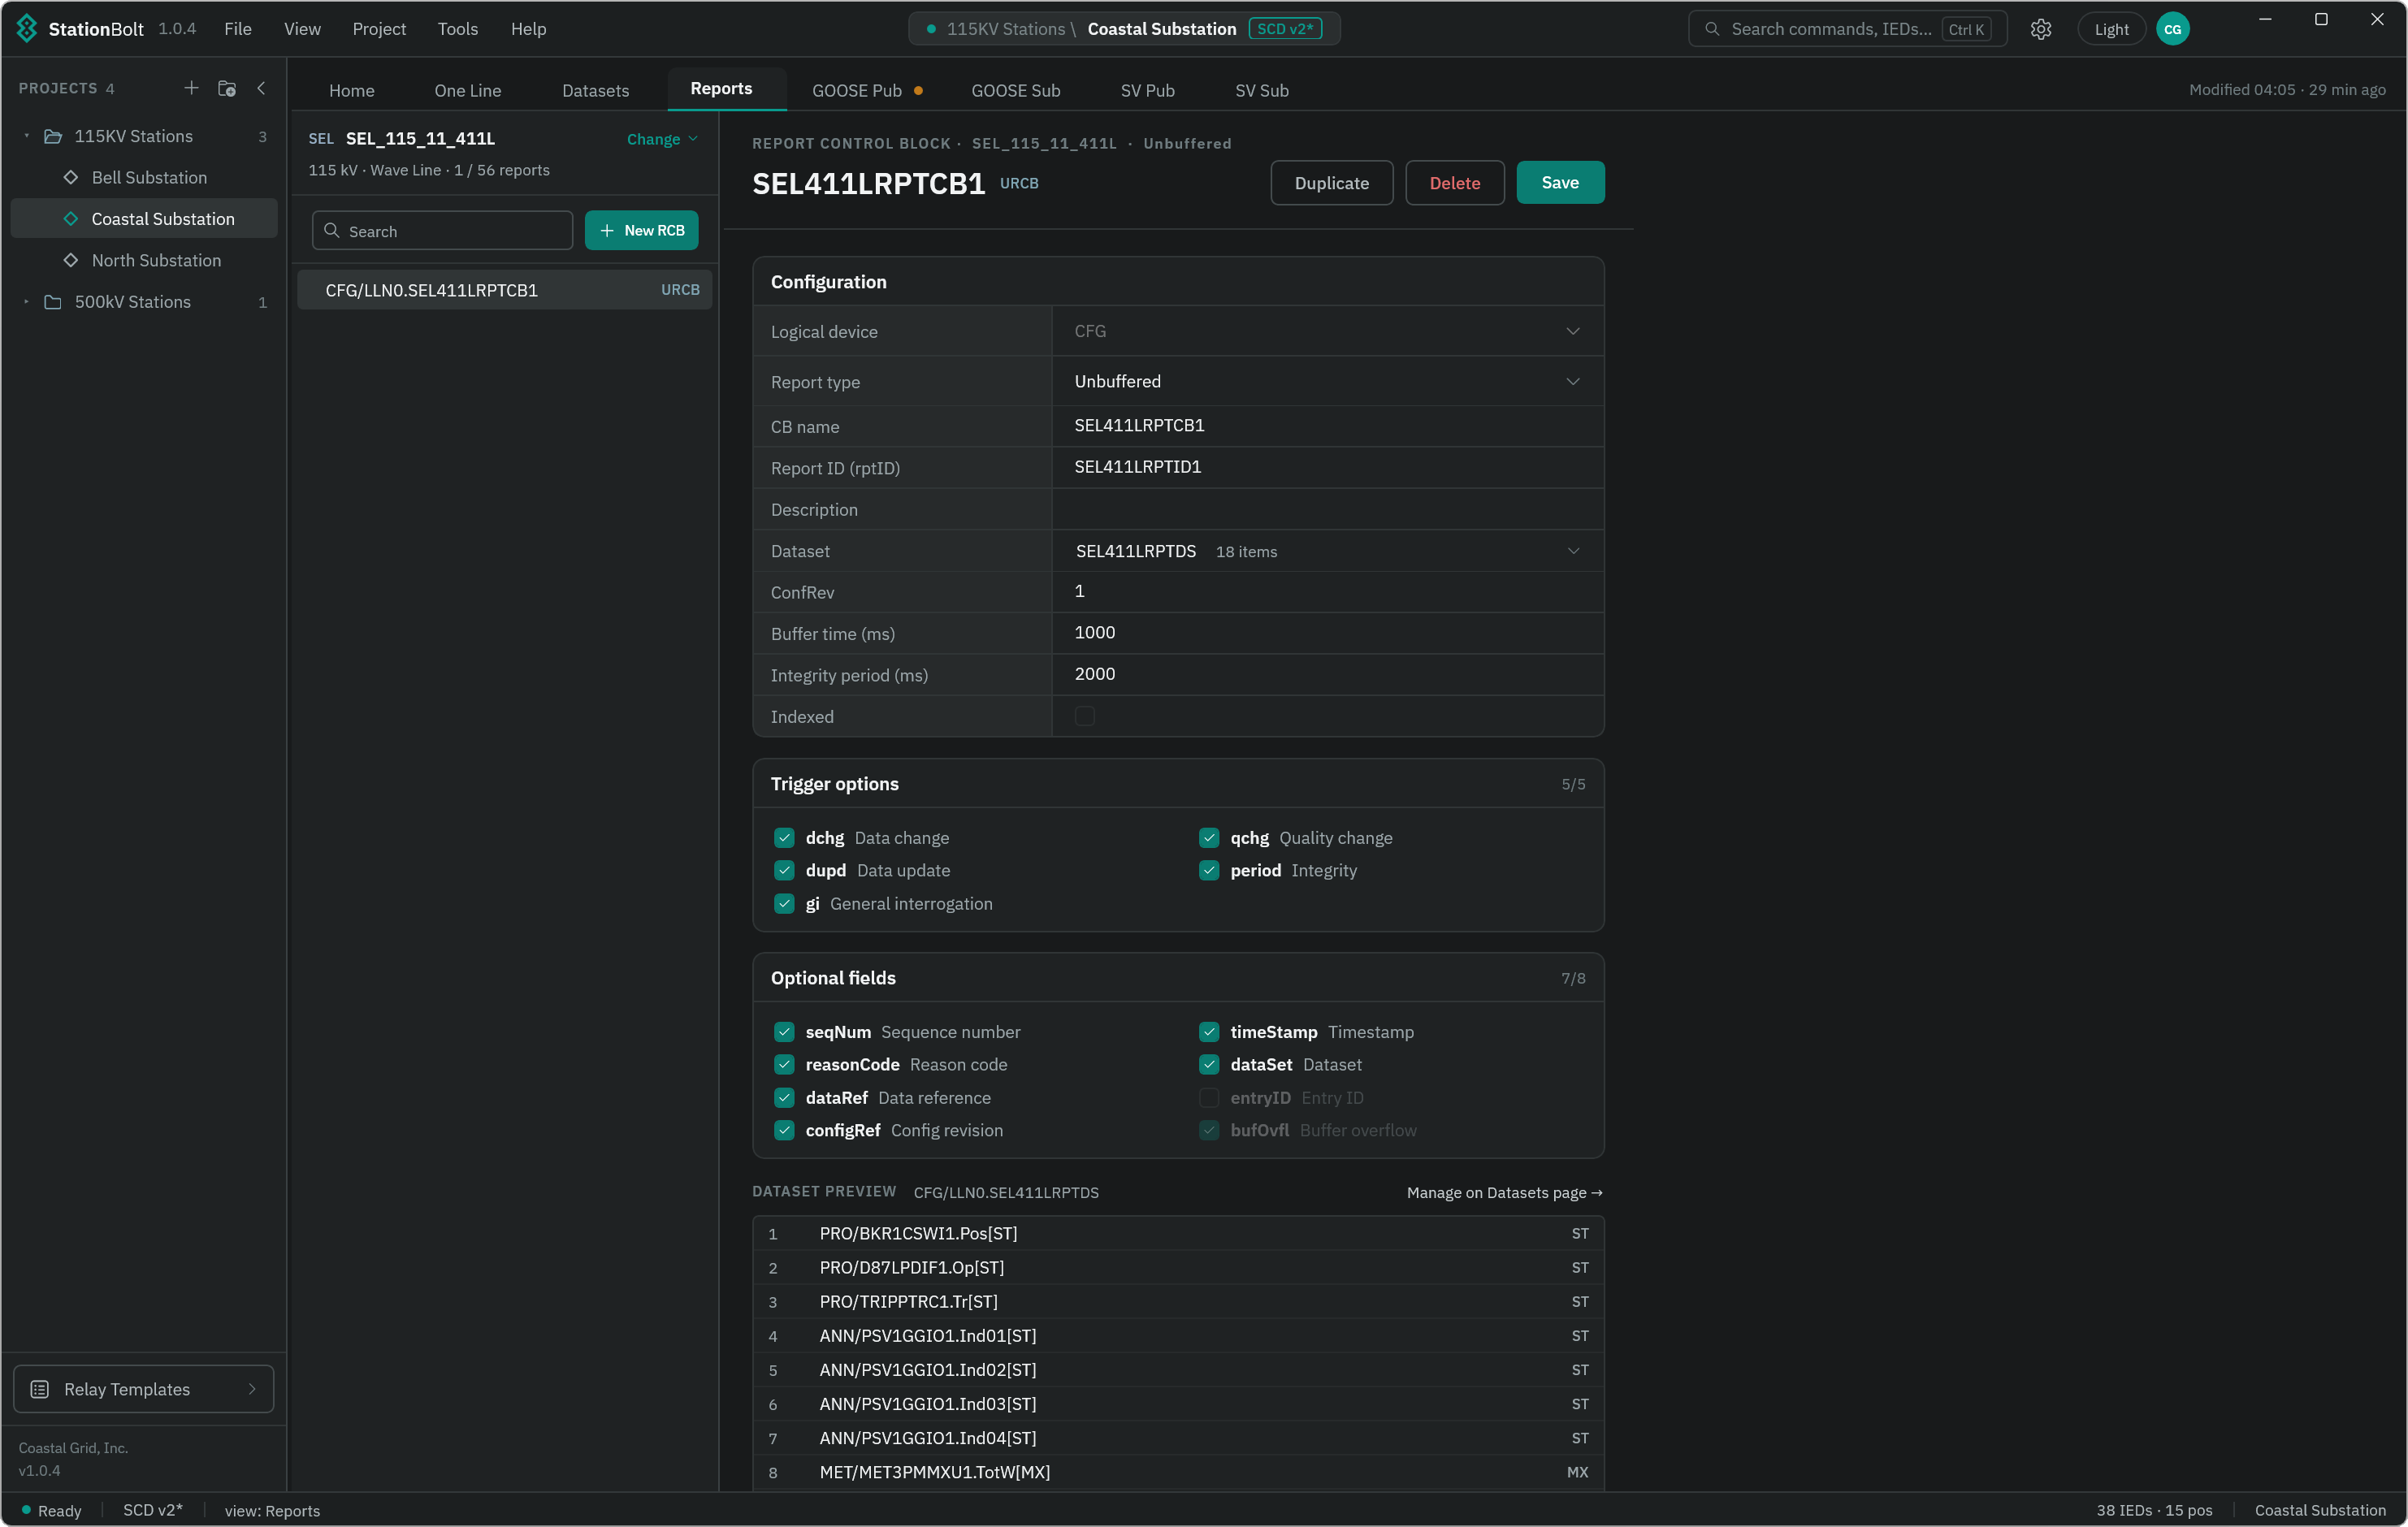
Task: Open the Dataset SEL411LRPTDS dropdown
Action: coord(1328,551)
